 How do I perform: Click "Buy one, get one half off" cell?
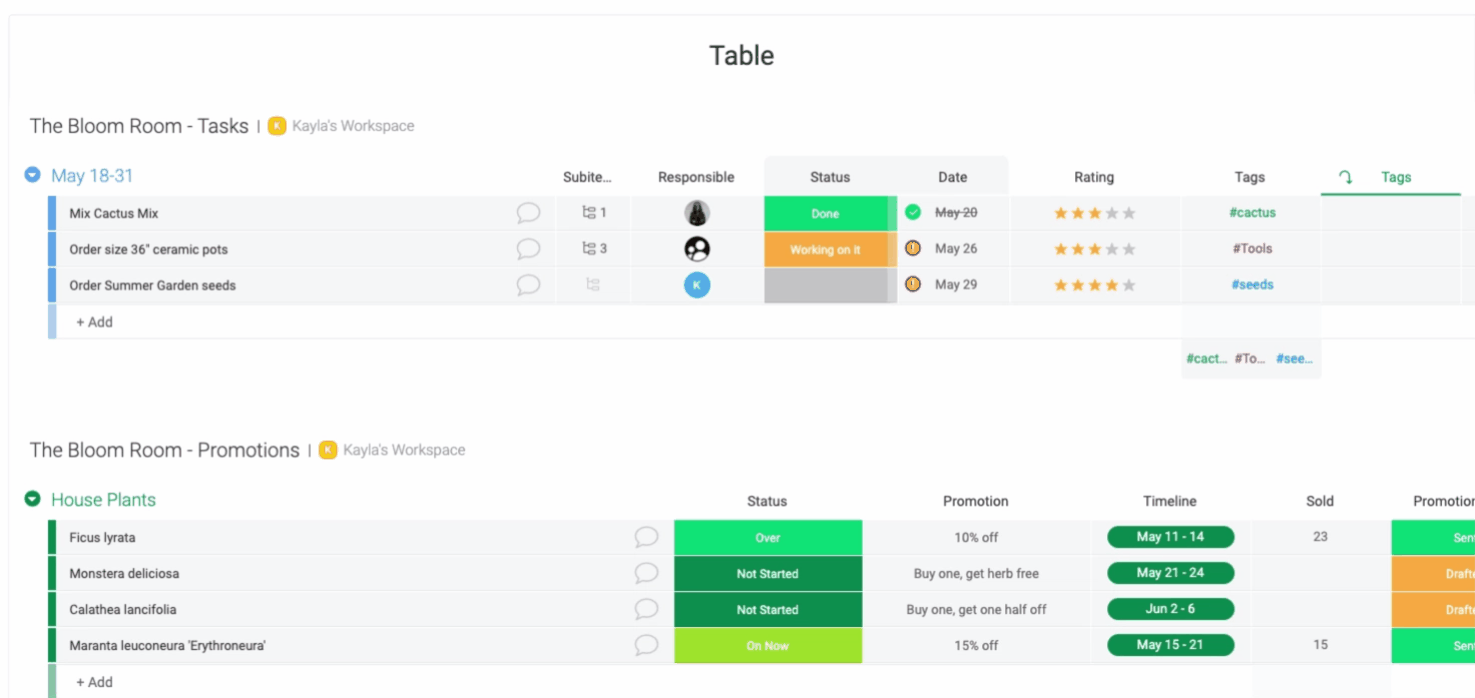[x=976, y=609]
